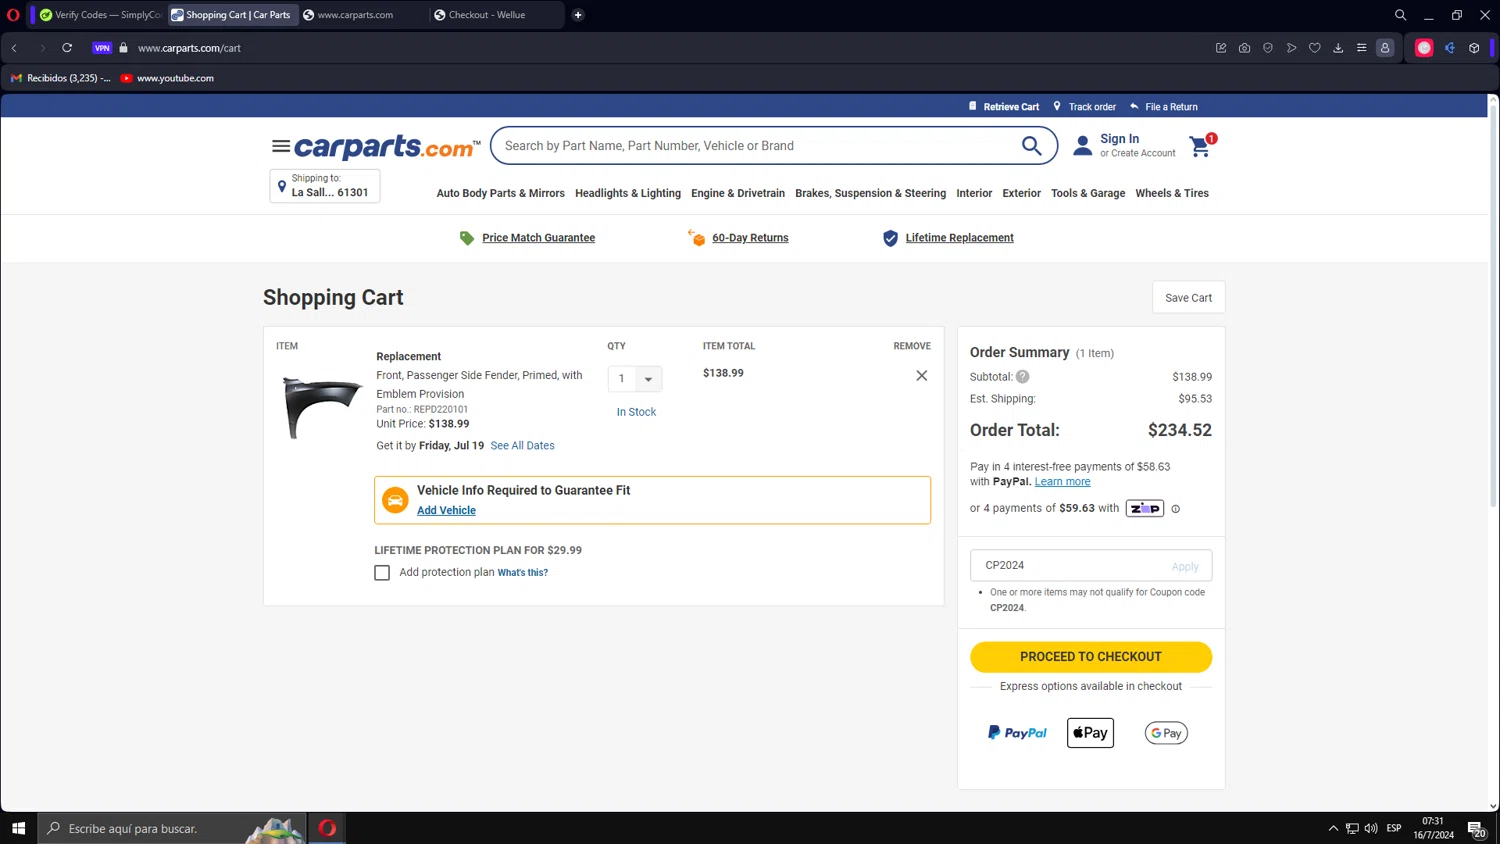Open the Shipping to La Sall 61301 selector

(325, 186)
